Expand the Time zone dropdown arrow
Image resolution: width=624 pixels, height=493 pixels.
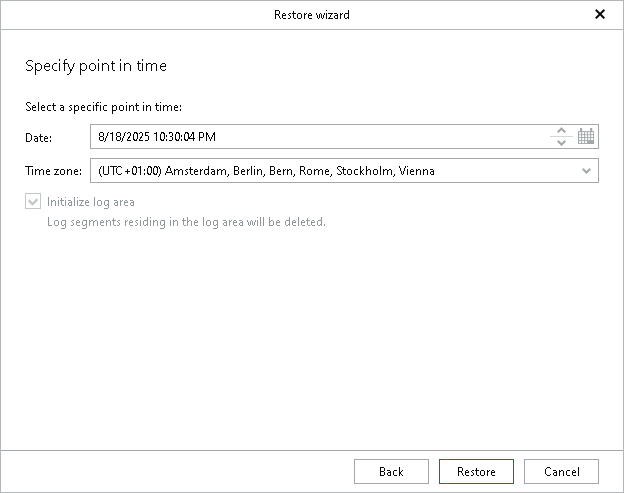click(586, 171)
